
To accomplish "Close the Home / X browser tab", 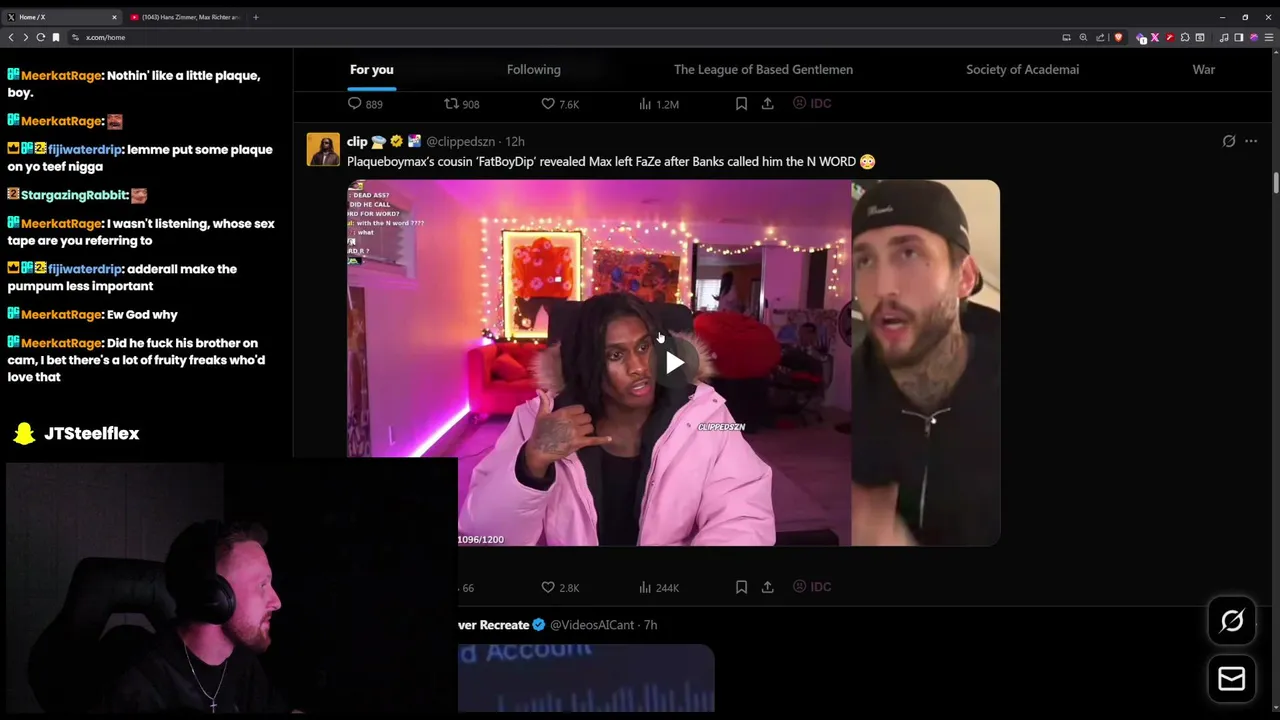I will point(114,17).
